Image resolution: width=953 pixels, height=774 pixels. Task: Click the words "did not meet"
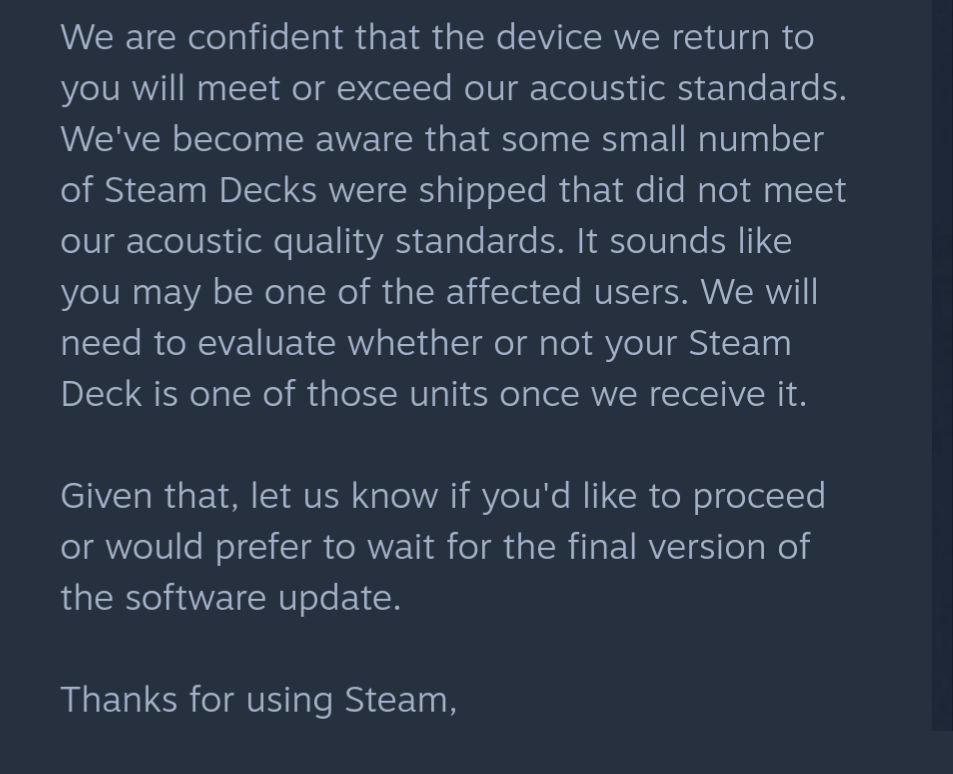coord(741,190)
